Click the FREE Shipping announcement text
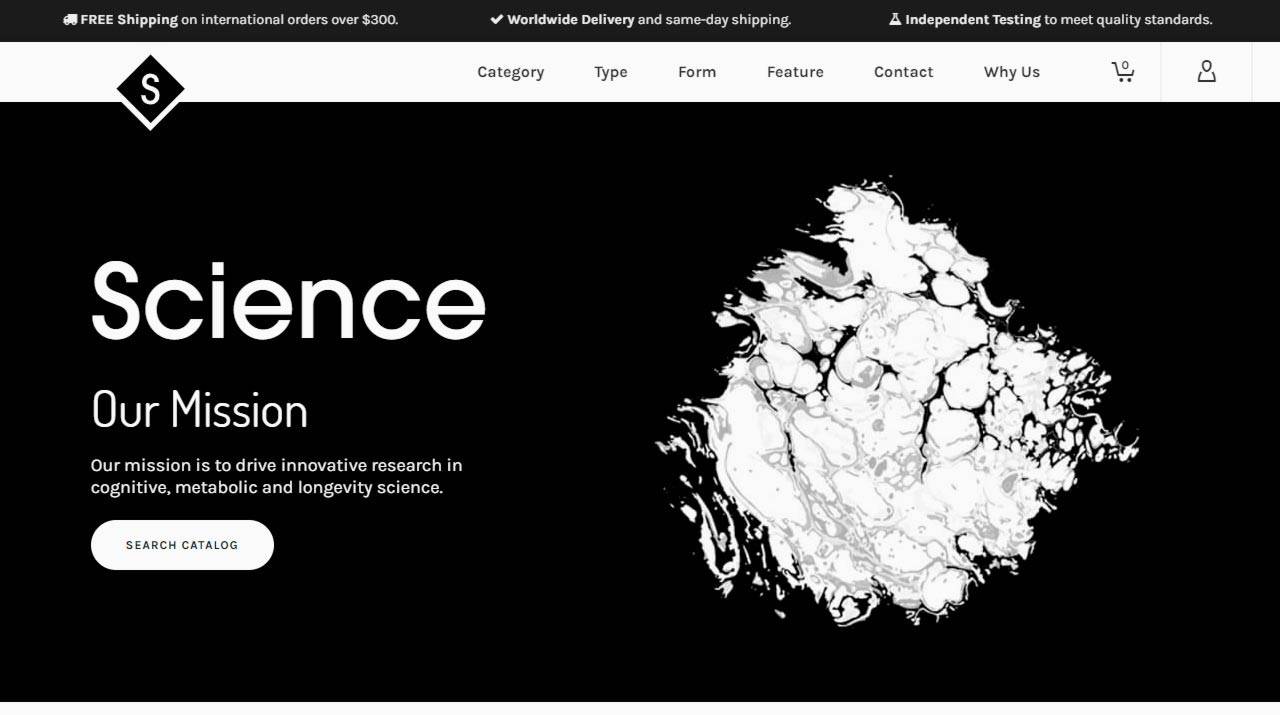1280x715 pixels. pos(240,20)
